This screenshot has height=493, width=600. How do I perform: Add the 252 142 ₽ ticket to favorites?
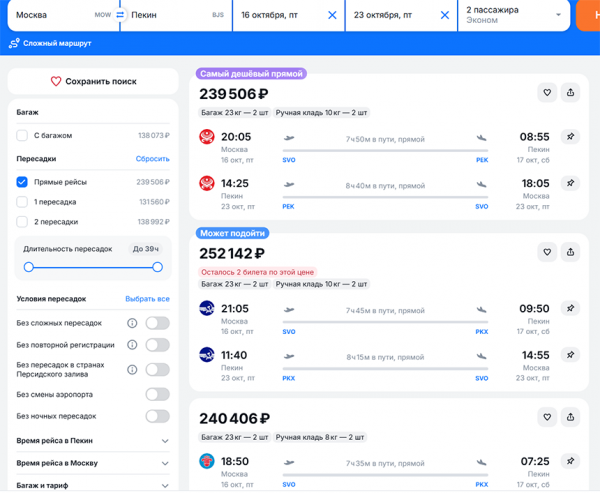tap(547, 252)
